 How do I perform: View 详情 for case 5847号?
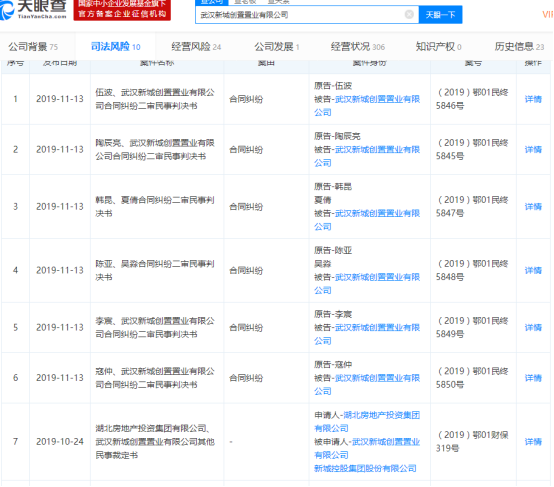pyautogui.click(x=533, y=207)
